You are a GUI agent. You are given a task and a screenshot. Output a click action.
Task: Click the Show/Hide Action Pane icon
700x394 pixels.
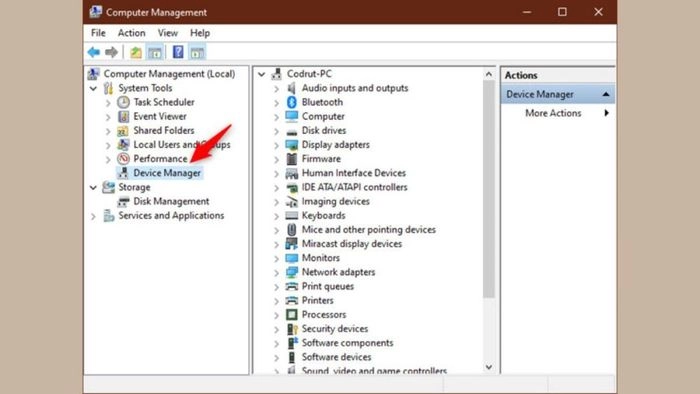[197, 52]
